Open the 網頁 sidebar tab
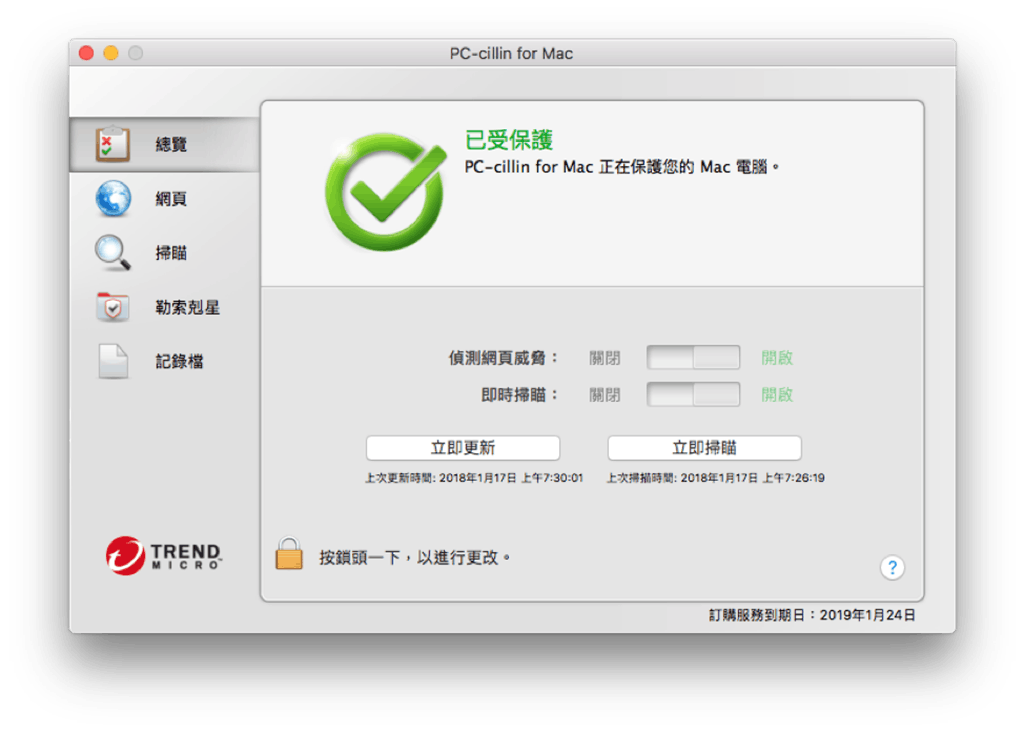Image resolution: width=1024 pixels, height=731 pixels. (165, 199)
